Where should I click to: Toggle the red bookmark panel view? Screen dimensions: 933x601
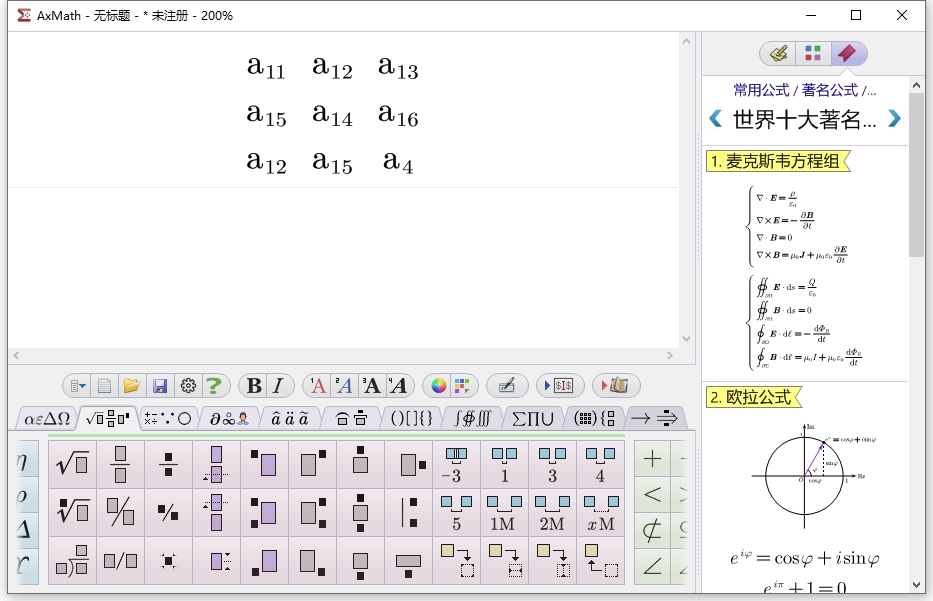[x=849, y=53]
